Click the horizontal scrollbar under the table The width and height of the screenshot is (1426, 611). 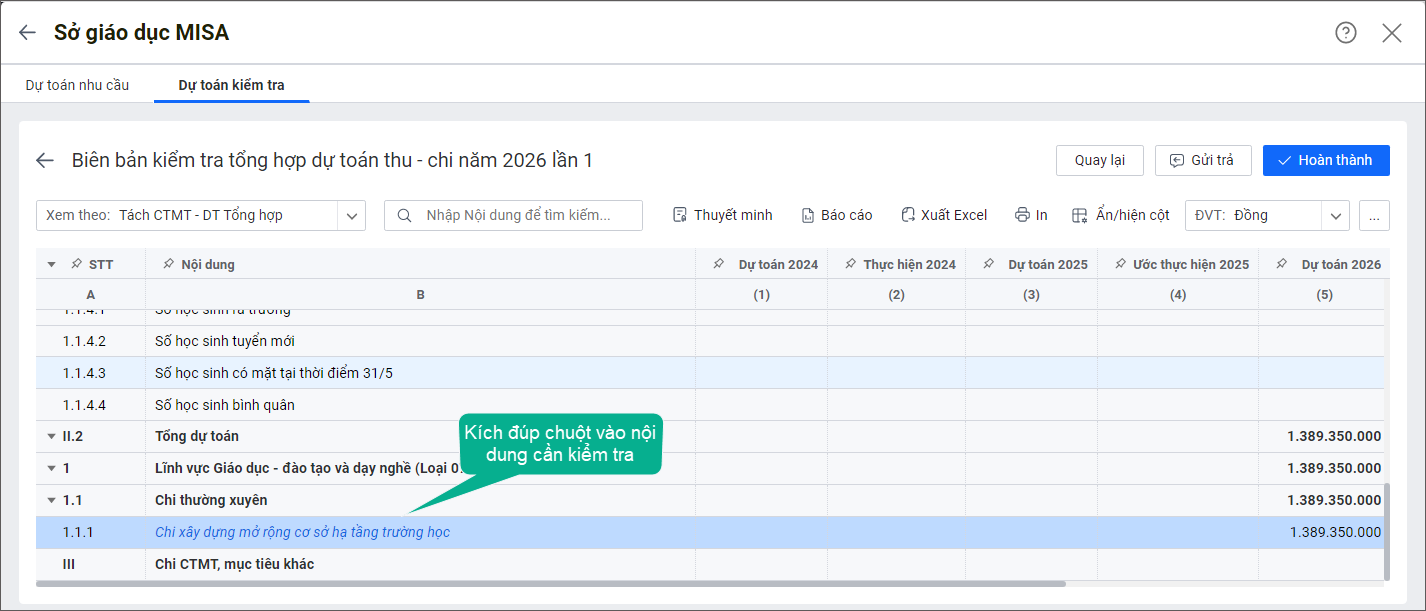[550, 583]
